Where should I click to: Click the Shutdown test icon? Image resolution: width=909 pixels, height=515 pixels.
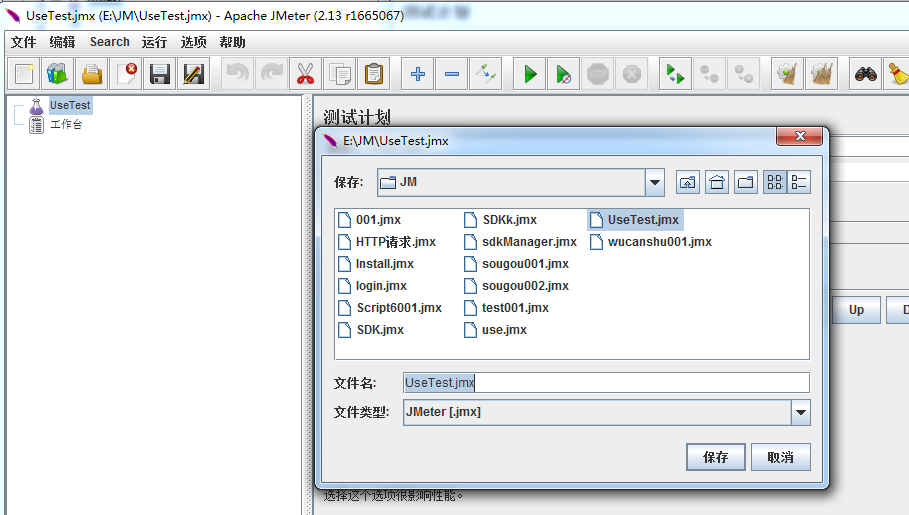(632, 74)
